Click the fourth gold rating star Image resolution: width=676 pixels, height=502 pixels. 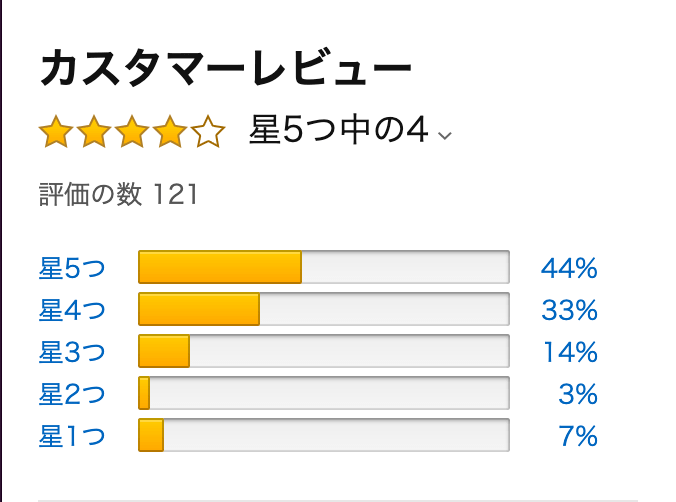point(170,132)
